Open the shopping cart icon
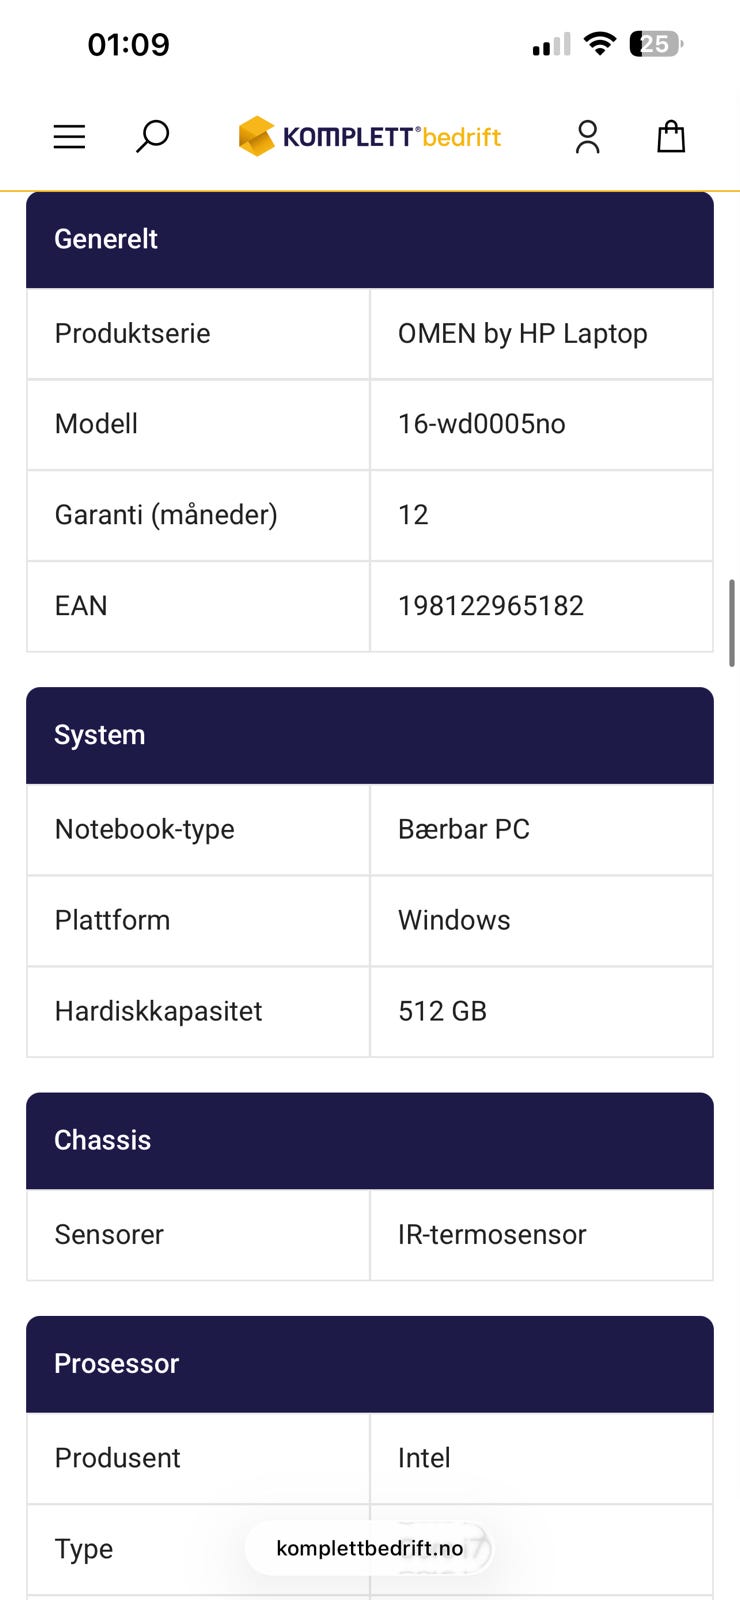Screen dimensions: 740x1600 click(671, 137)
